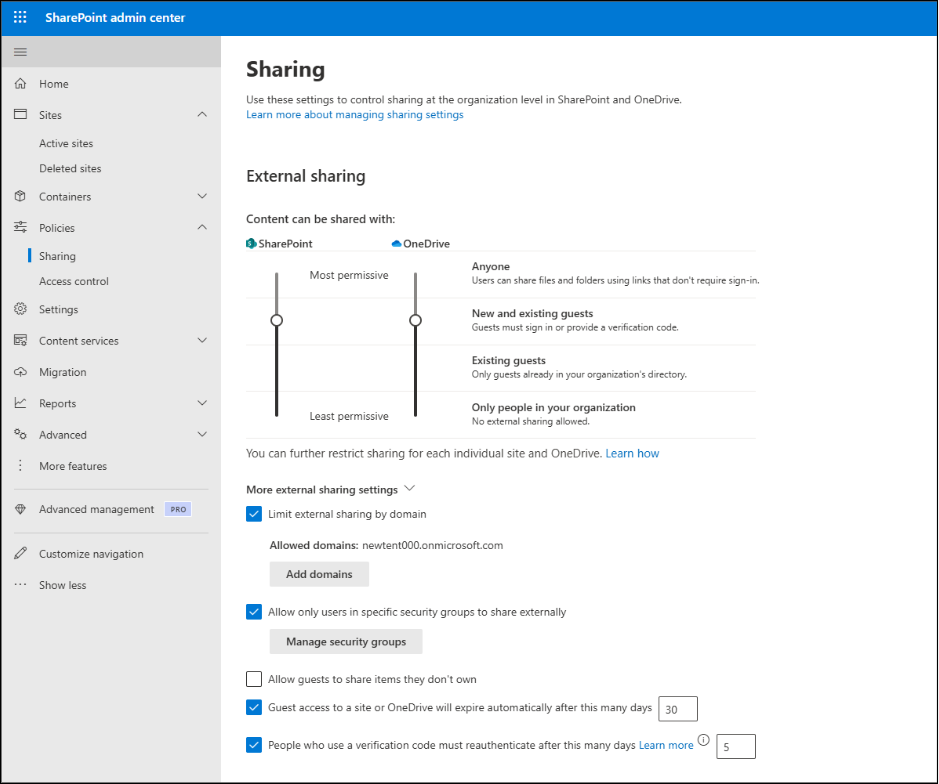Click the guest access expiration days field

click(x=678, y=709)
